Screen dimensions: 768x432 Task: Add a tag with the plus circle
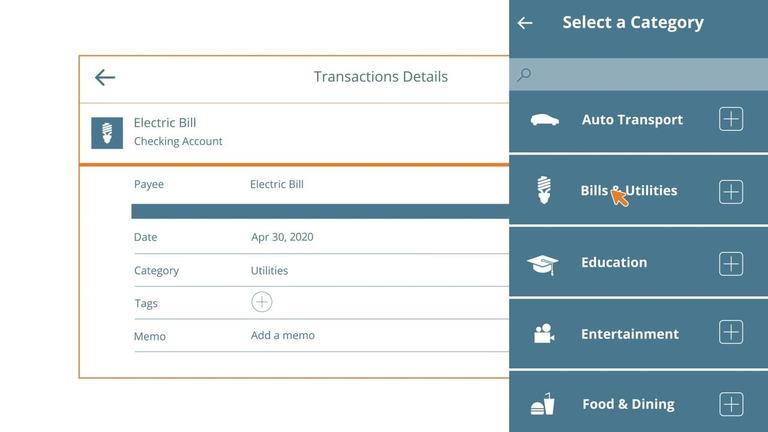point(262,302)
